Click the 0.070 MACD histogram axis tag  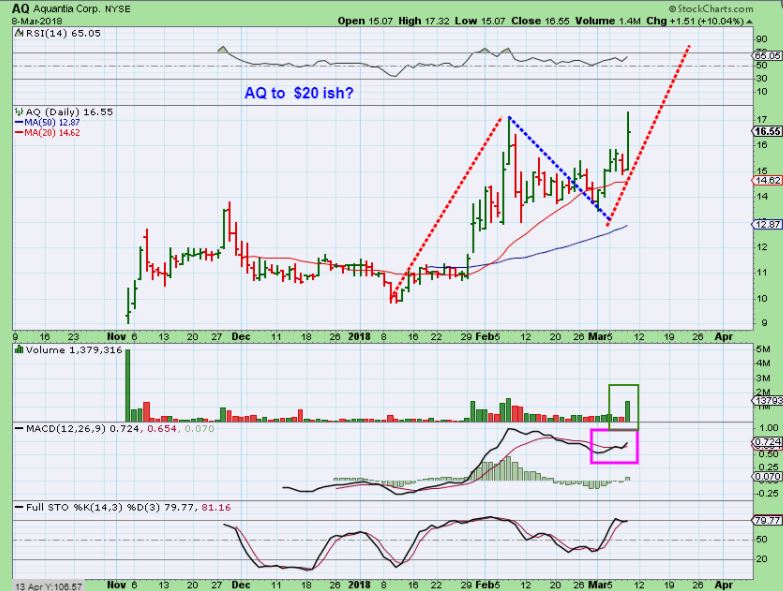tap(767, 477)
